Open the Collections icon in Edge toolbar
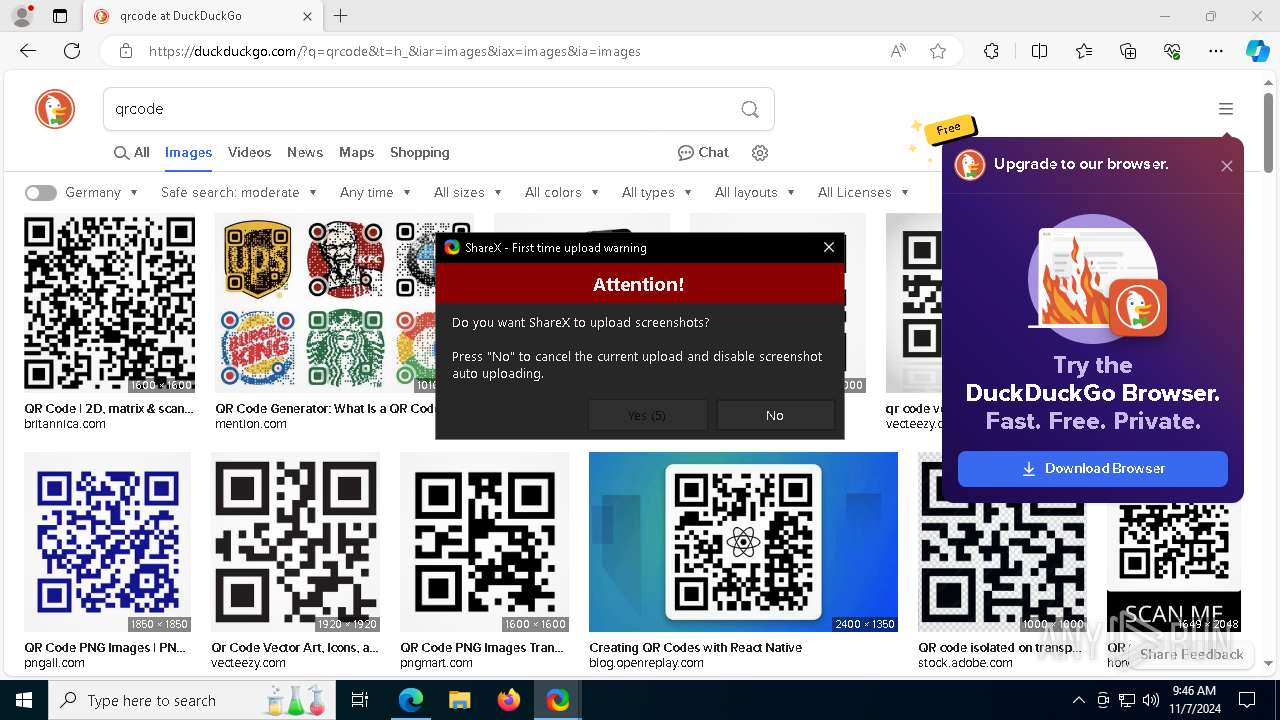This screenshot has height=720, width=1280. point(1128,51)
